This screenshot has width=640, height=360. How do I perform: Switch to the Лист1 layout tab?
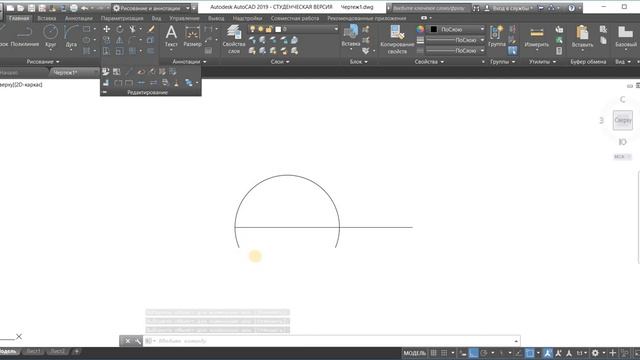[33, 351]
